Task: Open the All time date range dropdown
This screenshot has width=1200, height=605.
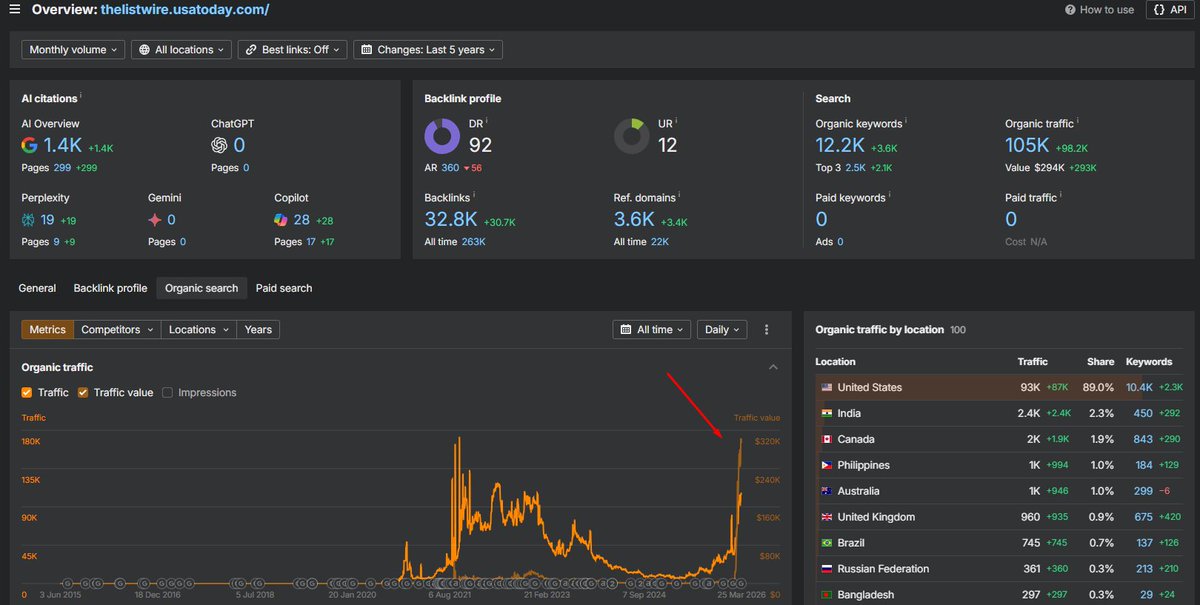Action: pos(652,329)
